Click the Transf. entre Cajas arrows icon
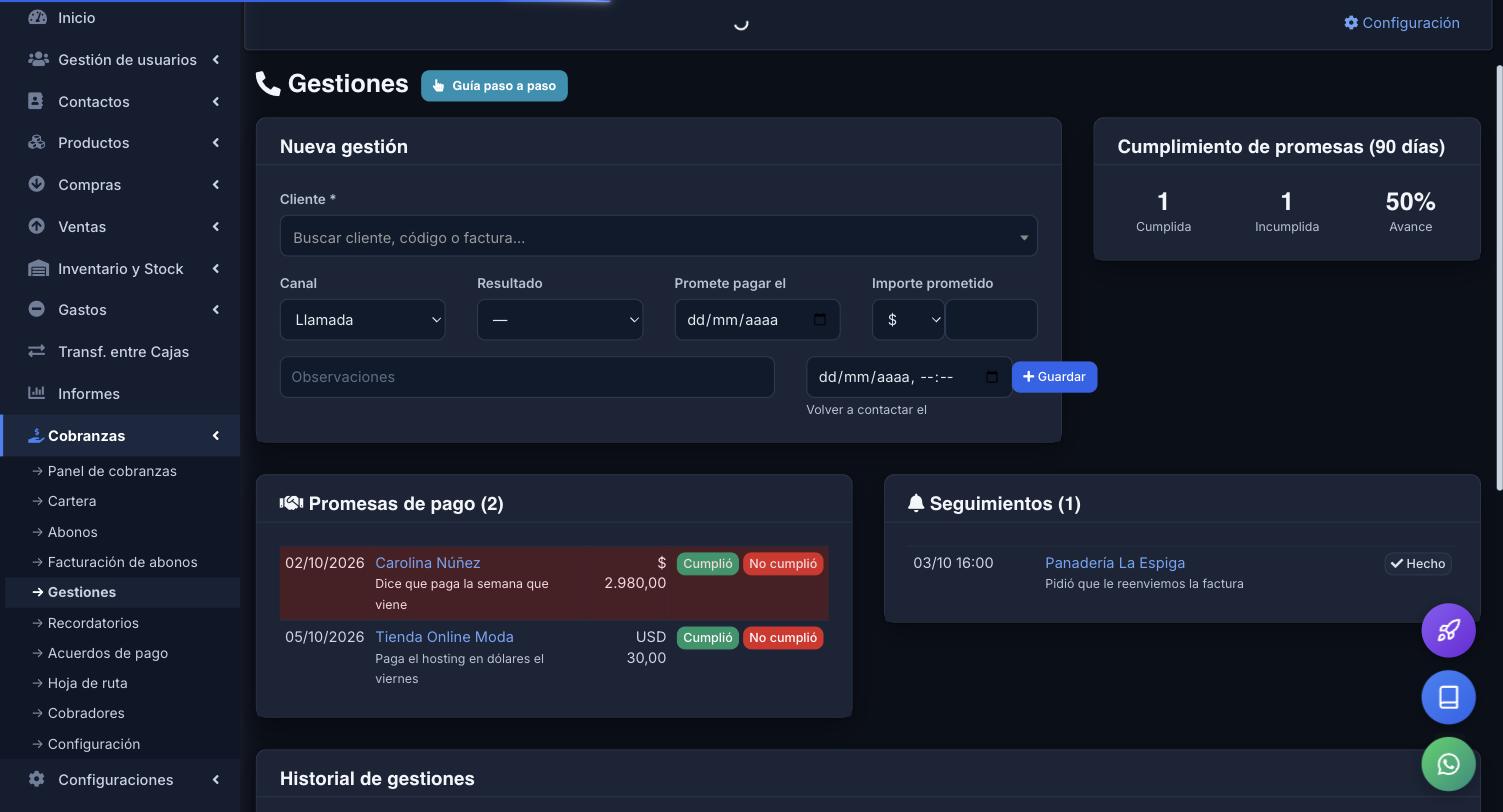Image resolution: width=1503 pixels, height=812 pixels. tap(36, 351)
